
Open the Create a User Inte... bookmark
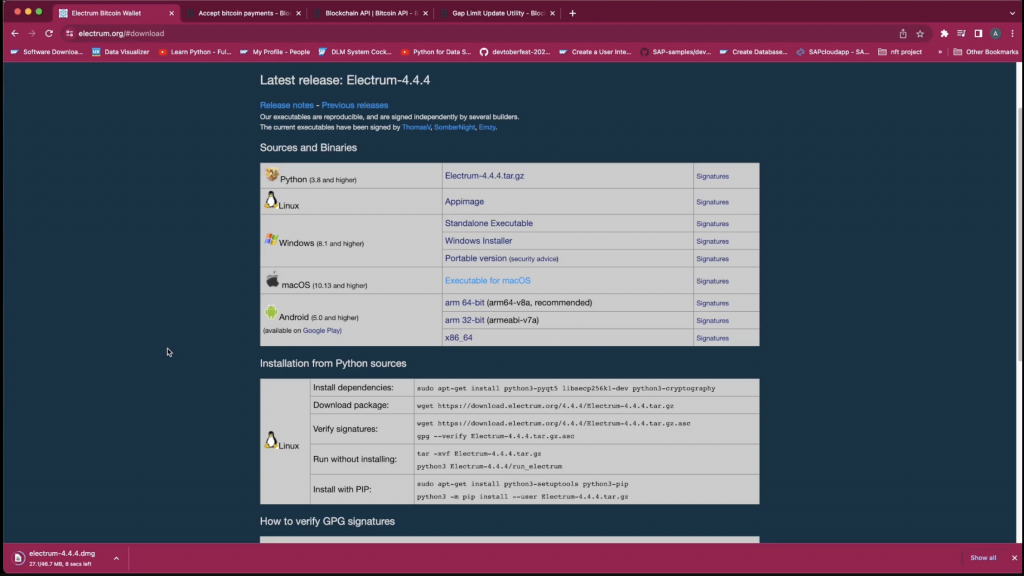(595, 52)
